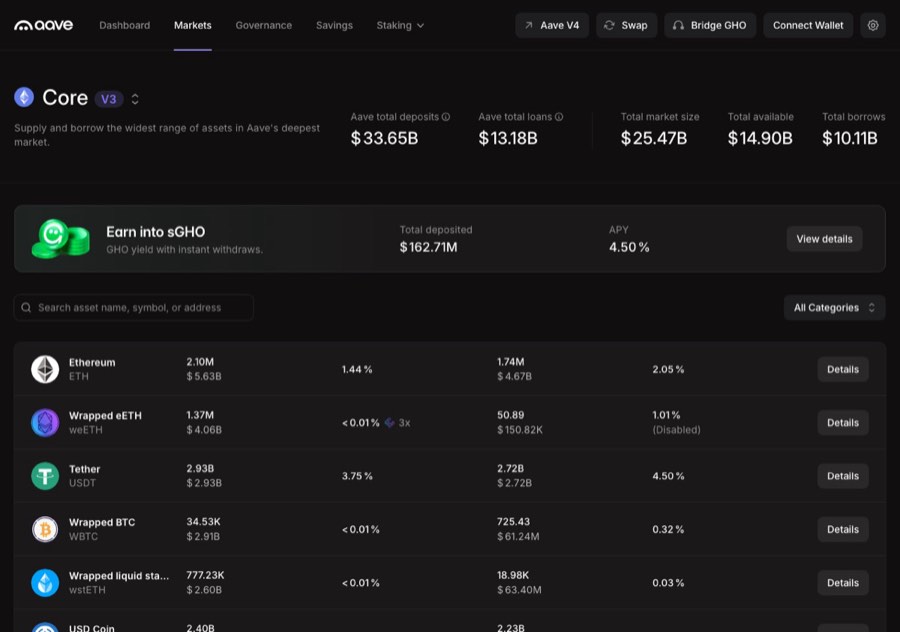Click the V3 version badge
The image size is (900, 632).
(x=109, y=99)
